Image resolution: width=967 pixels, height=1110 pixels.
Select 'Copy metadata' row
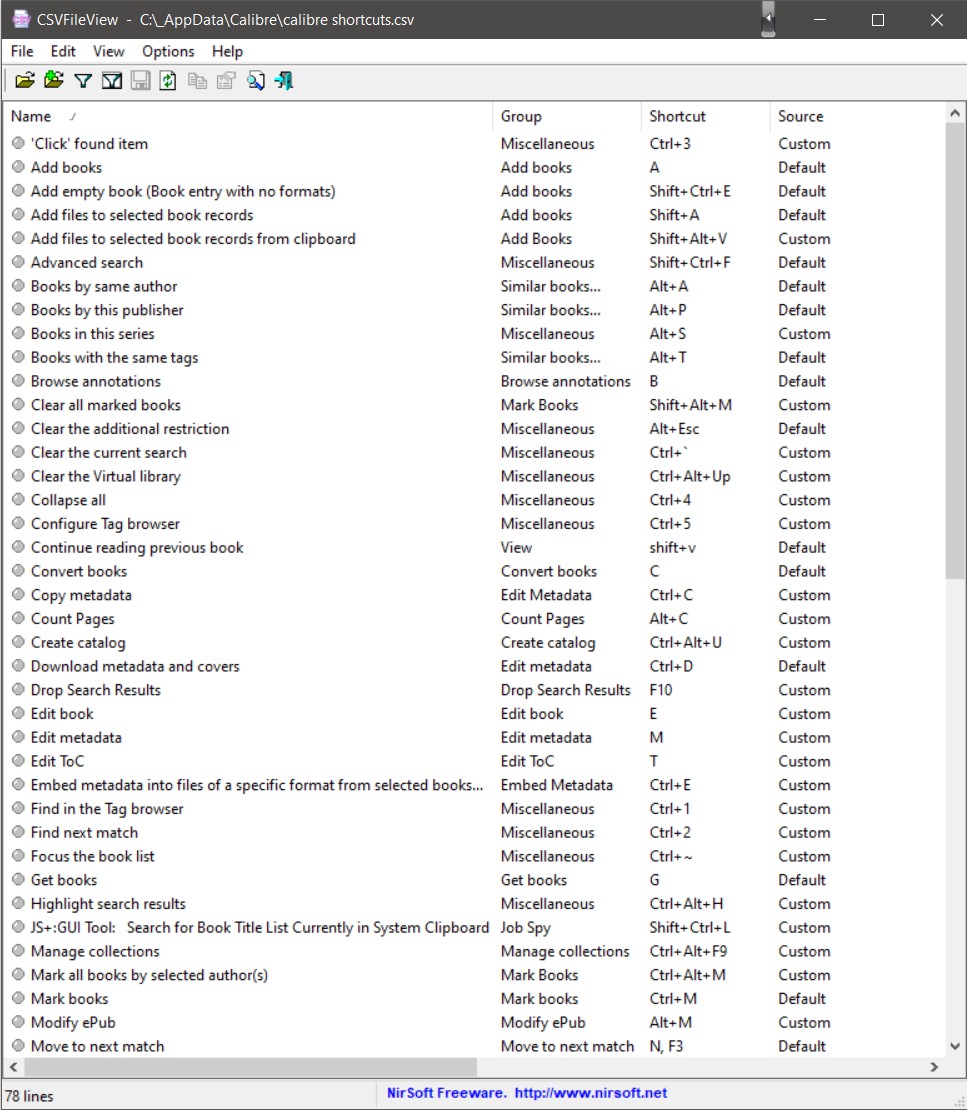point(474,595)
